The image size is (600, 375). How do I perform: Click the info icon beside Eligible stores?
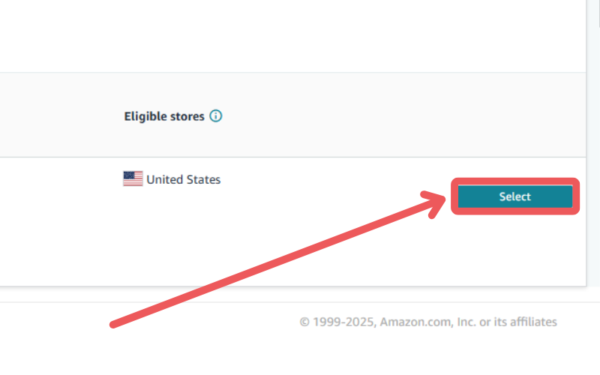pyautogui.click(x=216, y=116)
